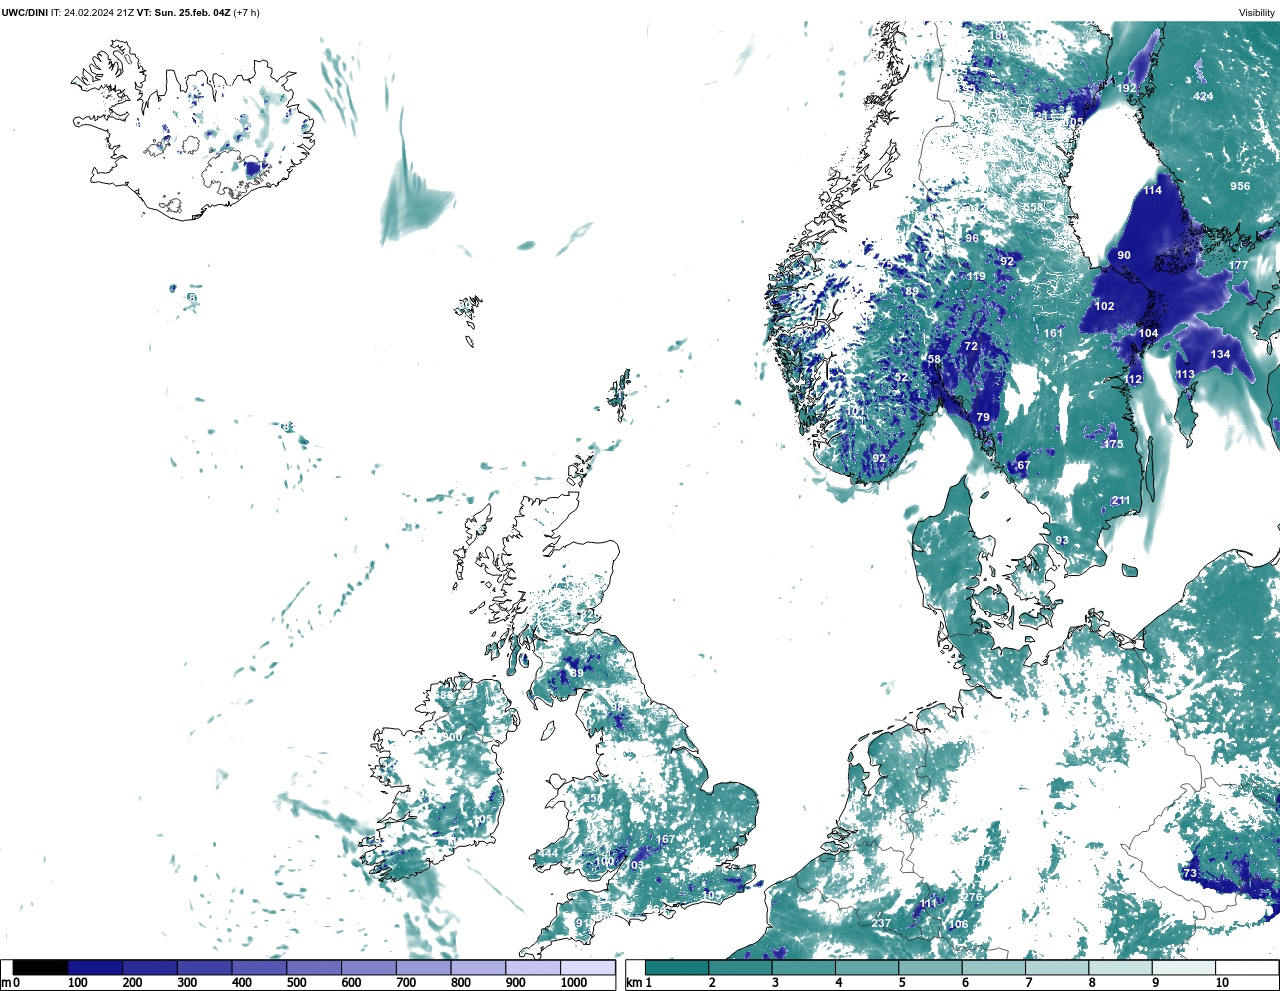Click the map value "167" in England

point(665,839)
